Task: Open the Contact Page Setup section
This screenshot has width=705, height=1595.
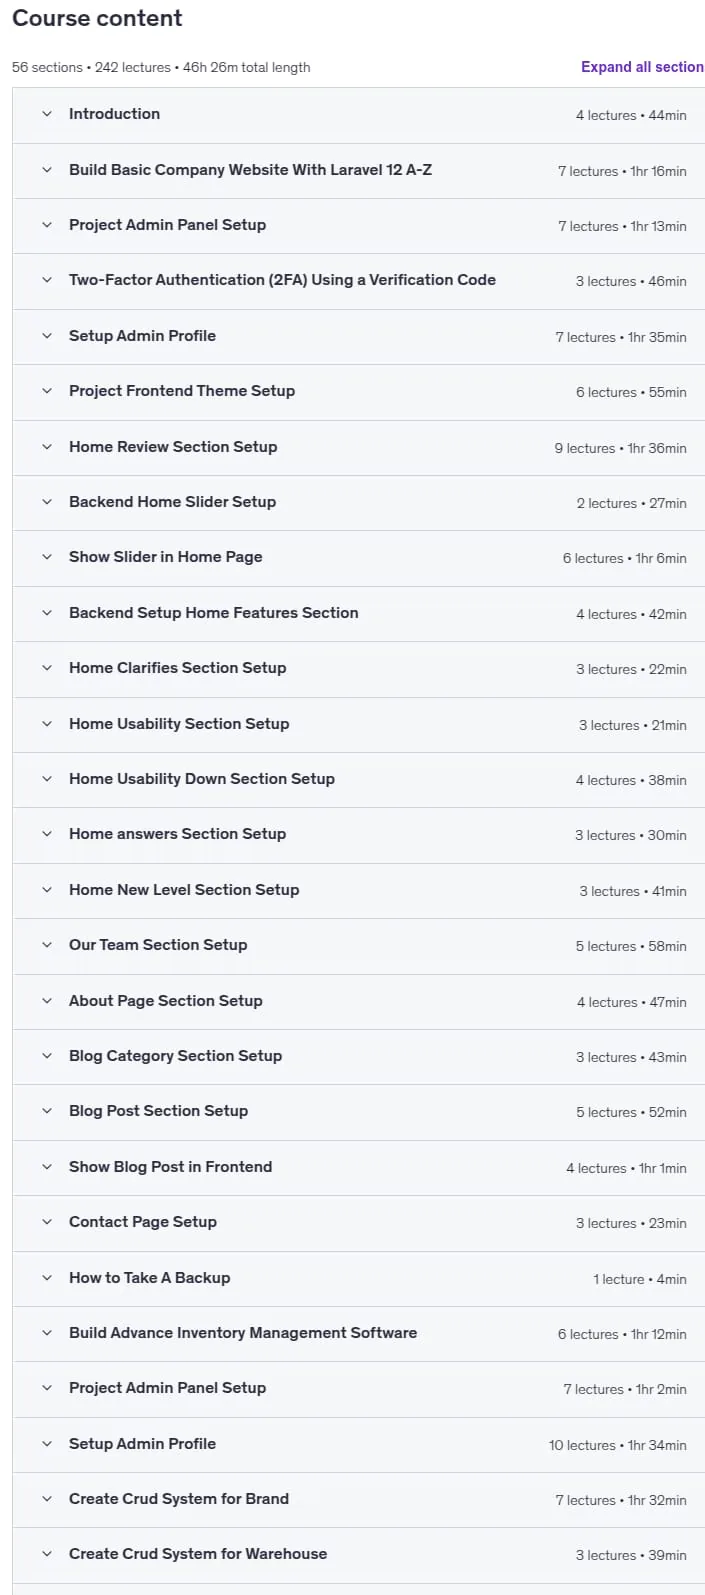Action: point(358,1222)
